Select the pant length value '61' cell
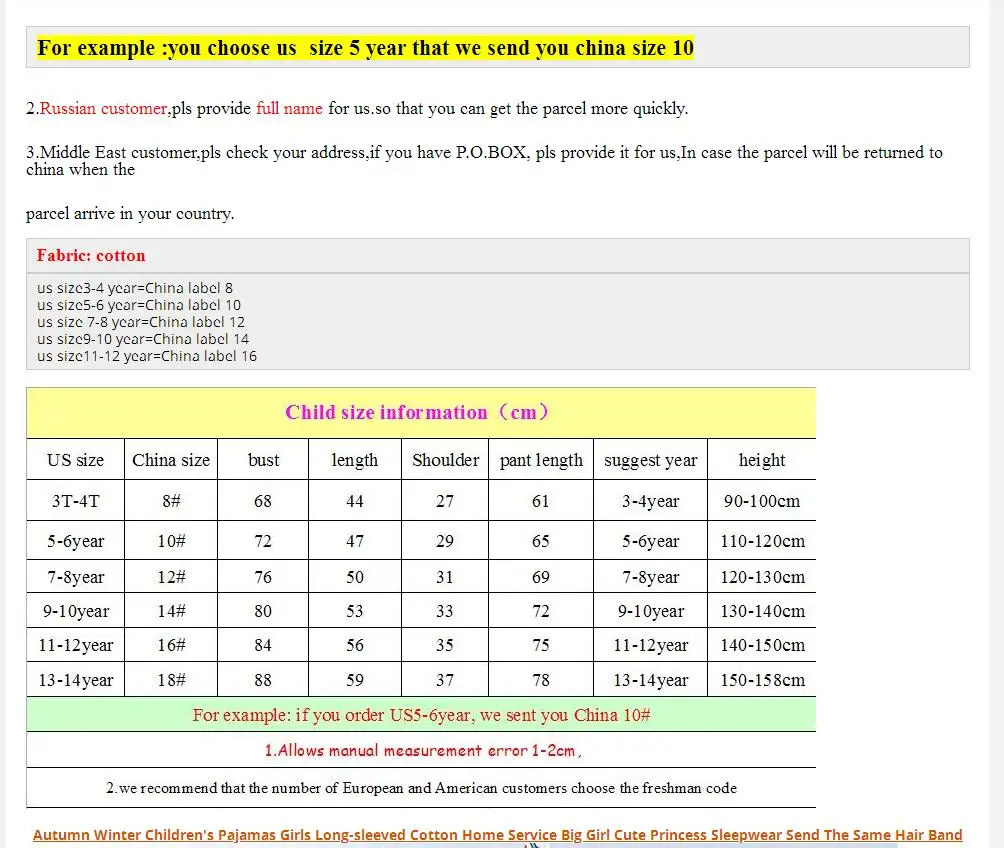Viewport: 1004px width, 848px height. point(541,501)
